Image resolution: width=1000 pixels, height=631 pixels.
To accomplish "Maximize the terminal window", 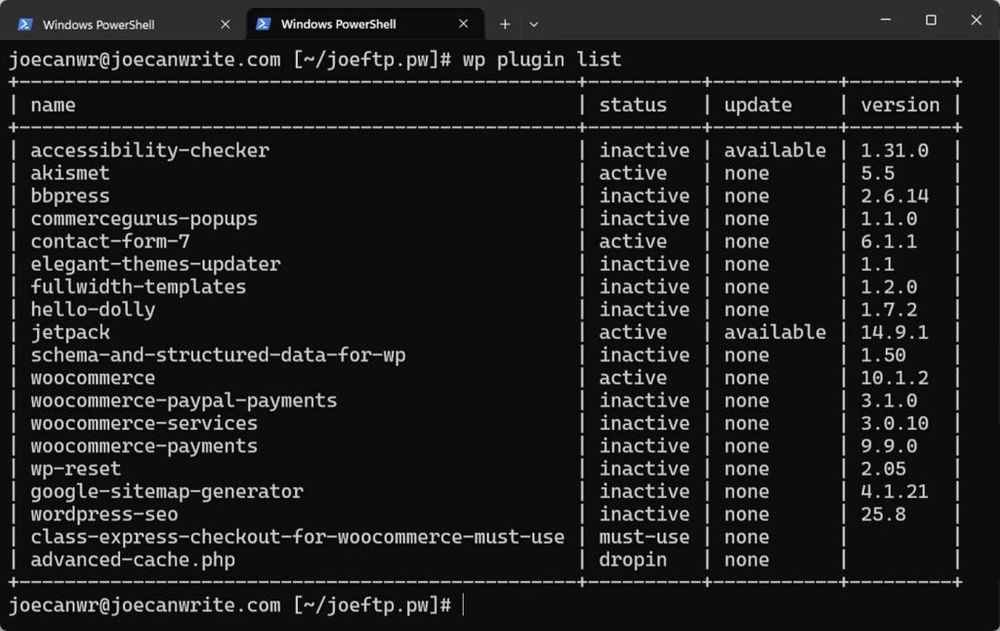I will 930,20.
